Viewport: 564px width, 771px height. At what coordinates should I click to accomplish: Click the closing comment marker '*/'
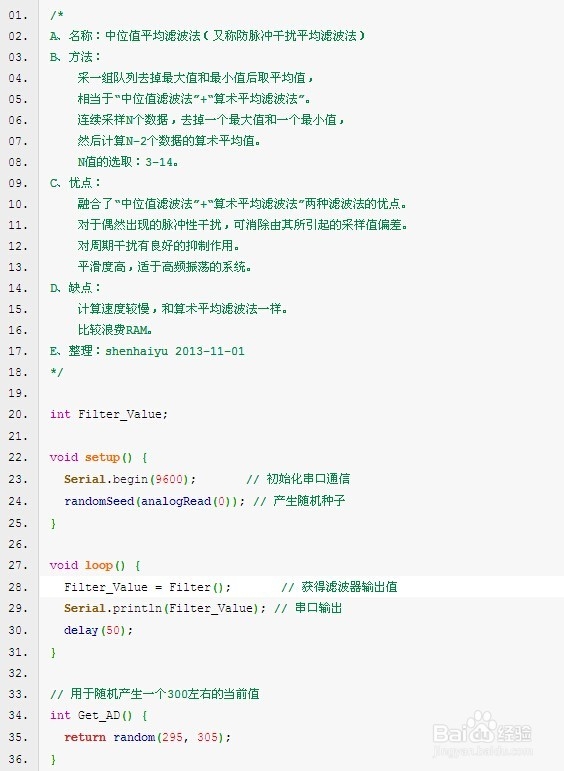click(x=57, y=372)
